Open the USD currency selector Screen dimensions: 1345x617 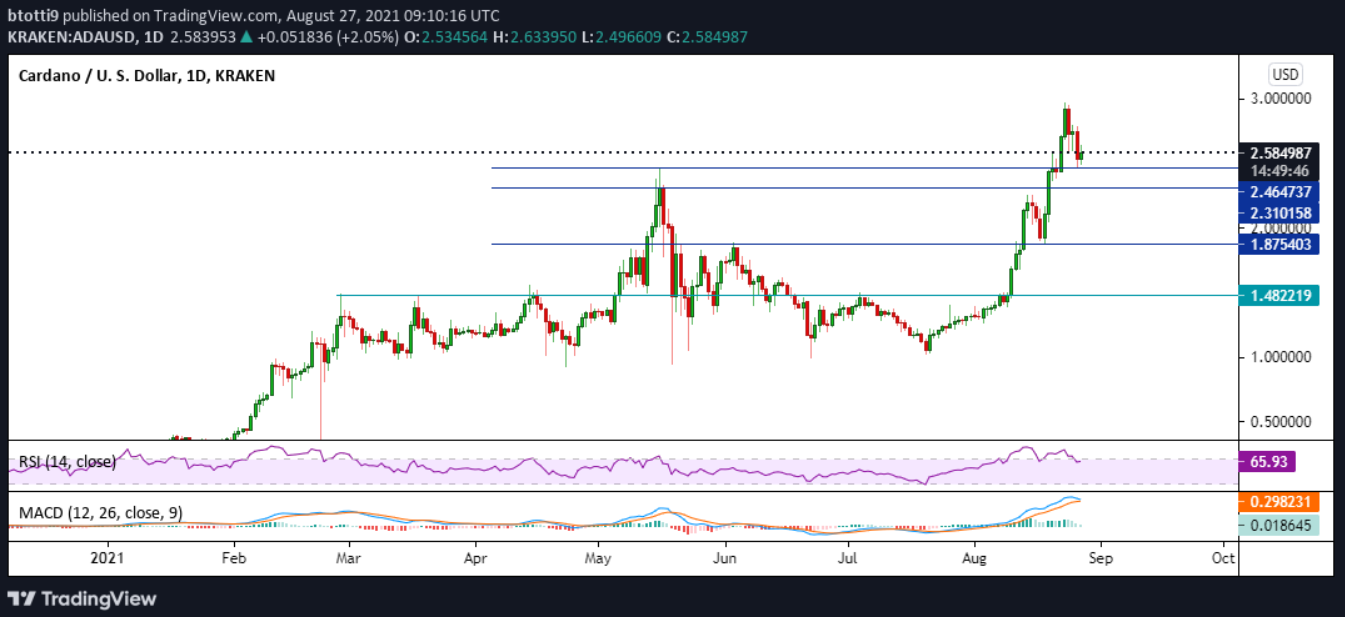(x=1284, y=75)
